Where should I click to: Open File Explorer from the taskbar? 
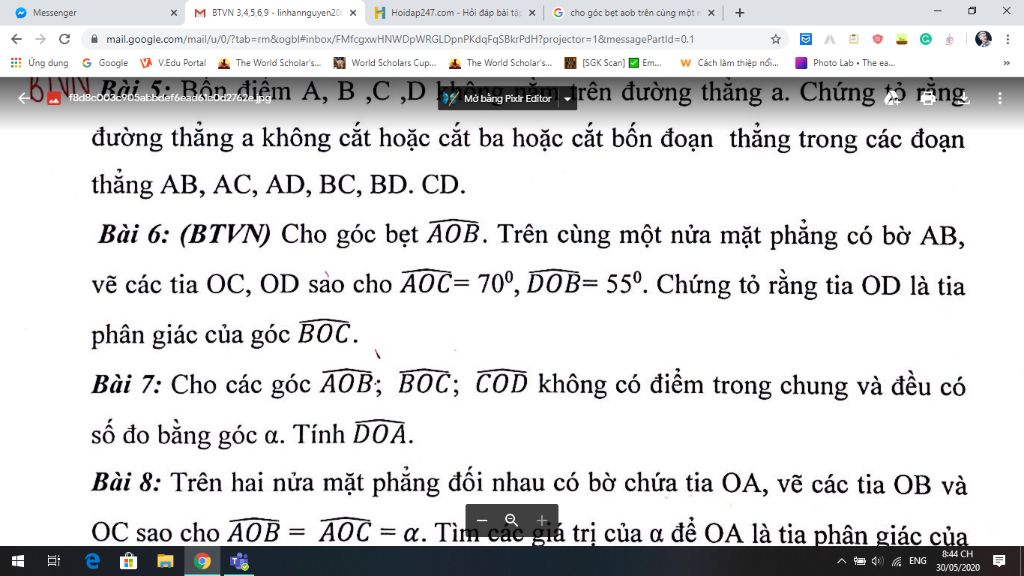[165, 561]
